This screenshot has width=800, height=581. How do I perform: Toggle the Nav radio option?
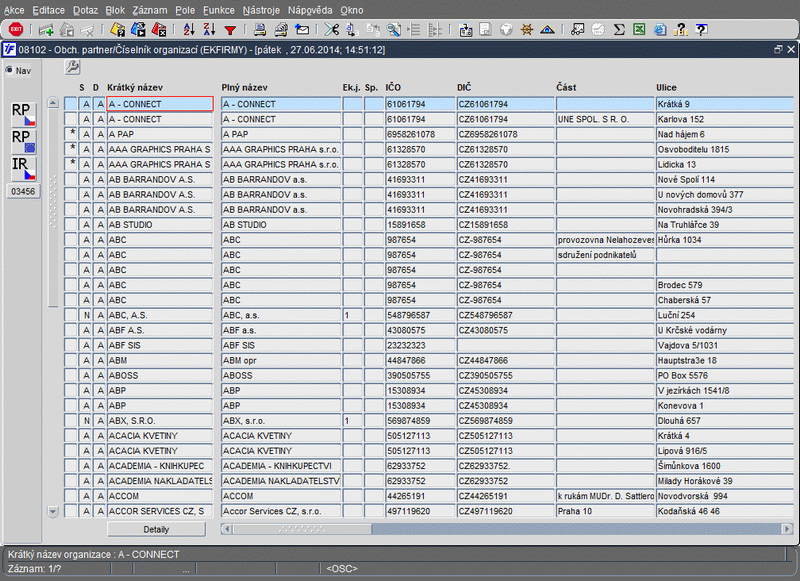(x=9, y=70)
